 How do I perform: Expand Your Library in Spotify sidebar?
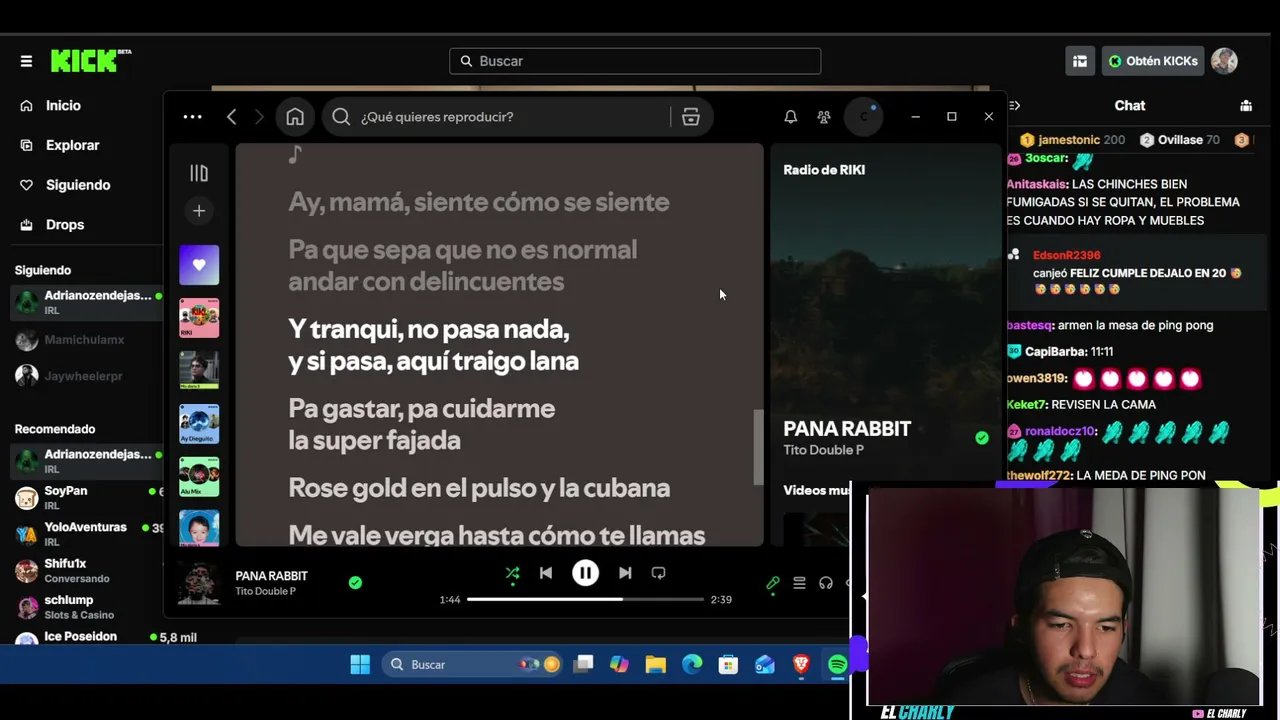(199, 174)
